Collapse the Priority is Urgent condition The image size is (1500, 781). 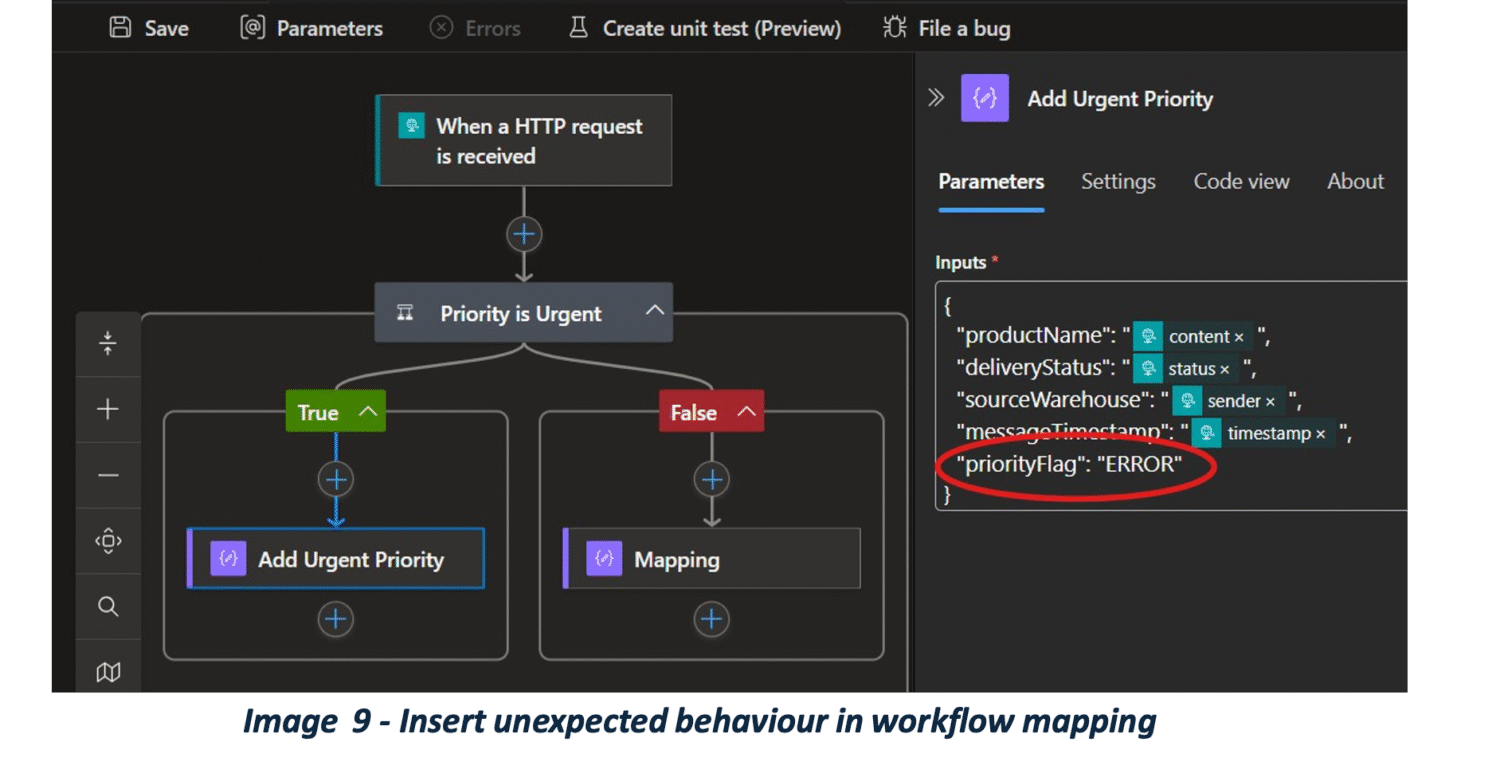point(655,311)
